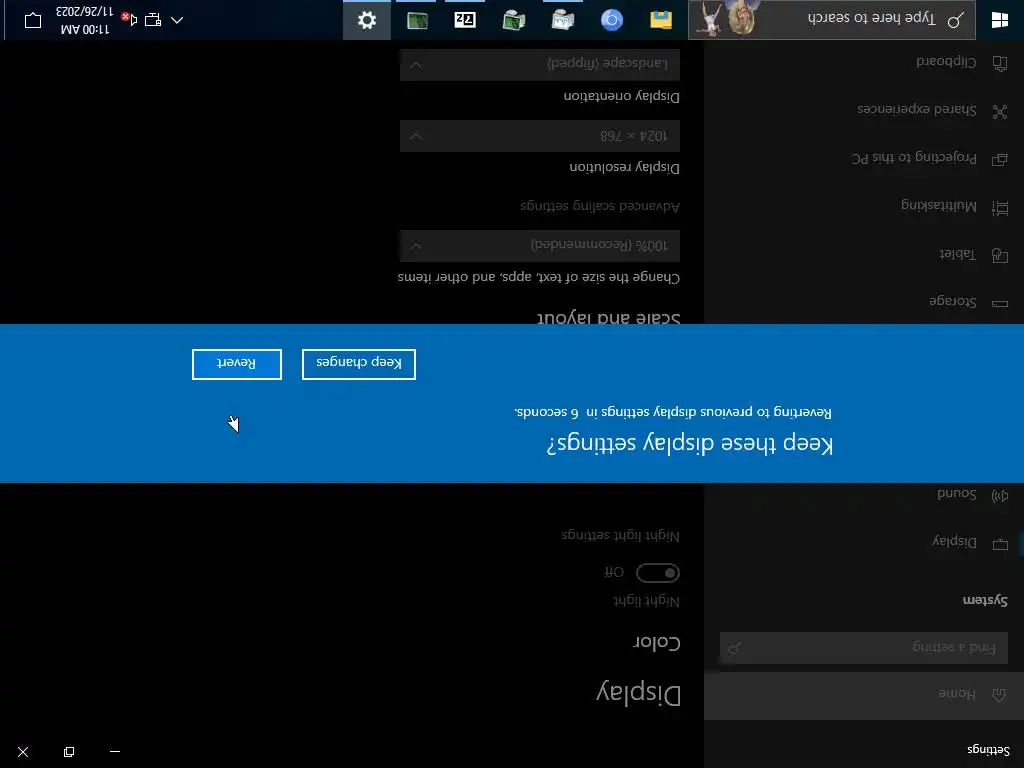Click the network tray icon
This screenshot has height=768, width=1024.
coord(153,20)
